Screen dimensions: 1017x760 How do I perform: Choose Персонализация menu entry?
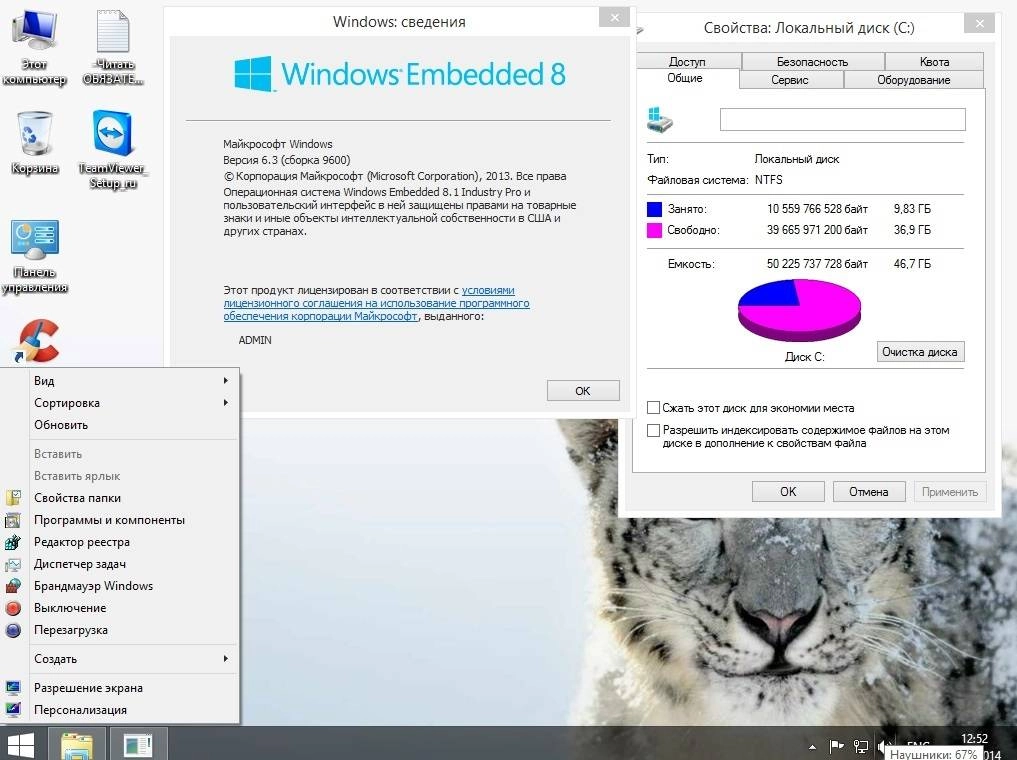pos(134,710)
